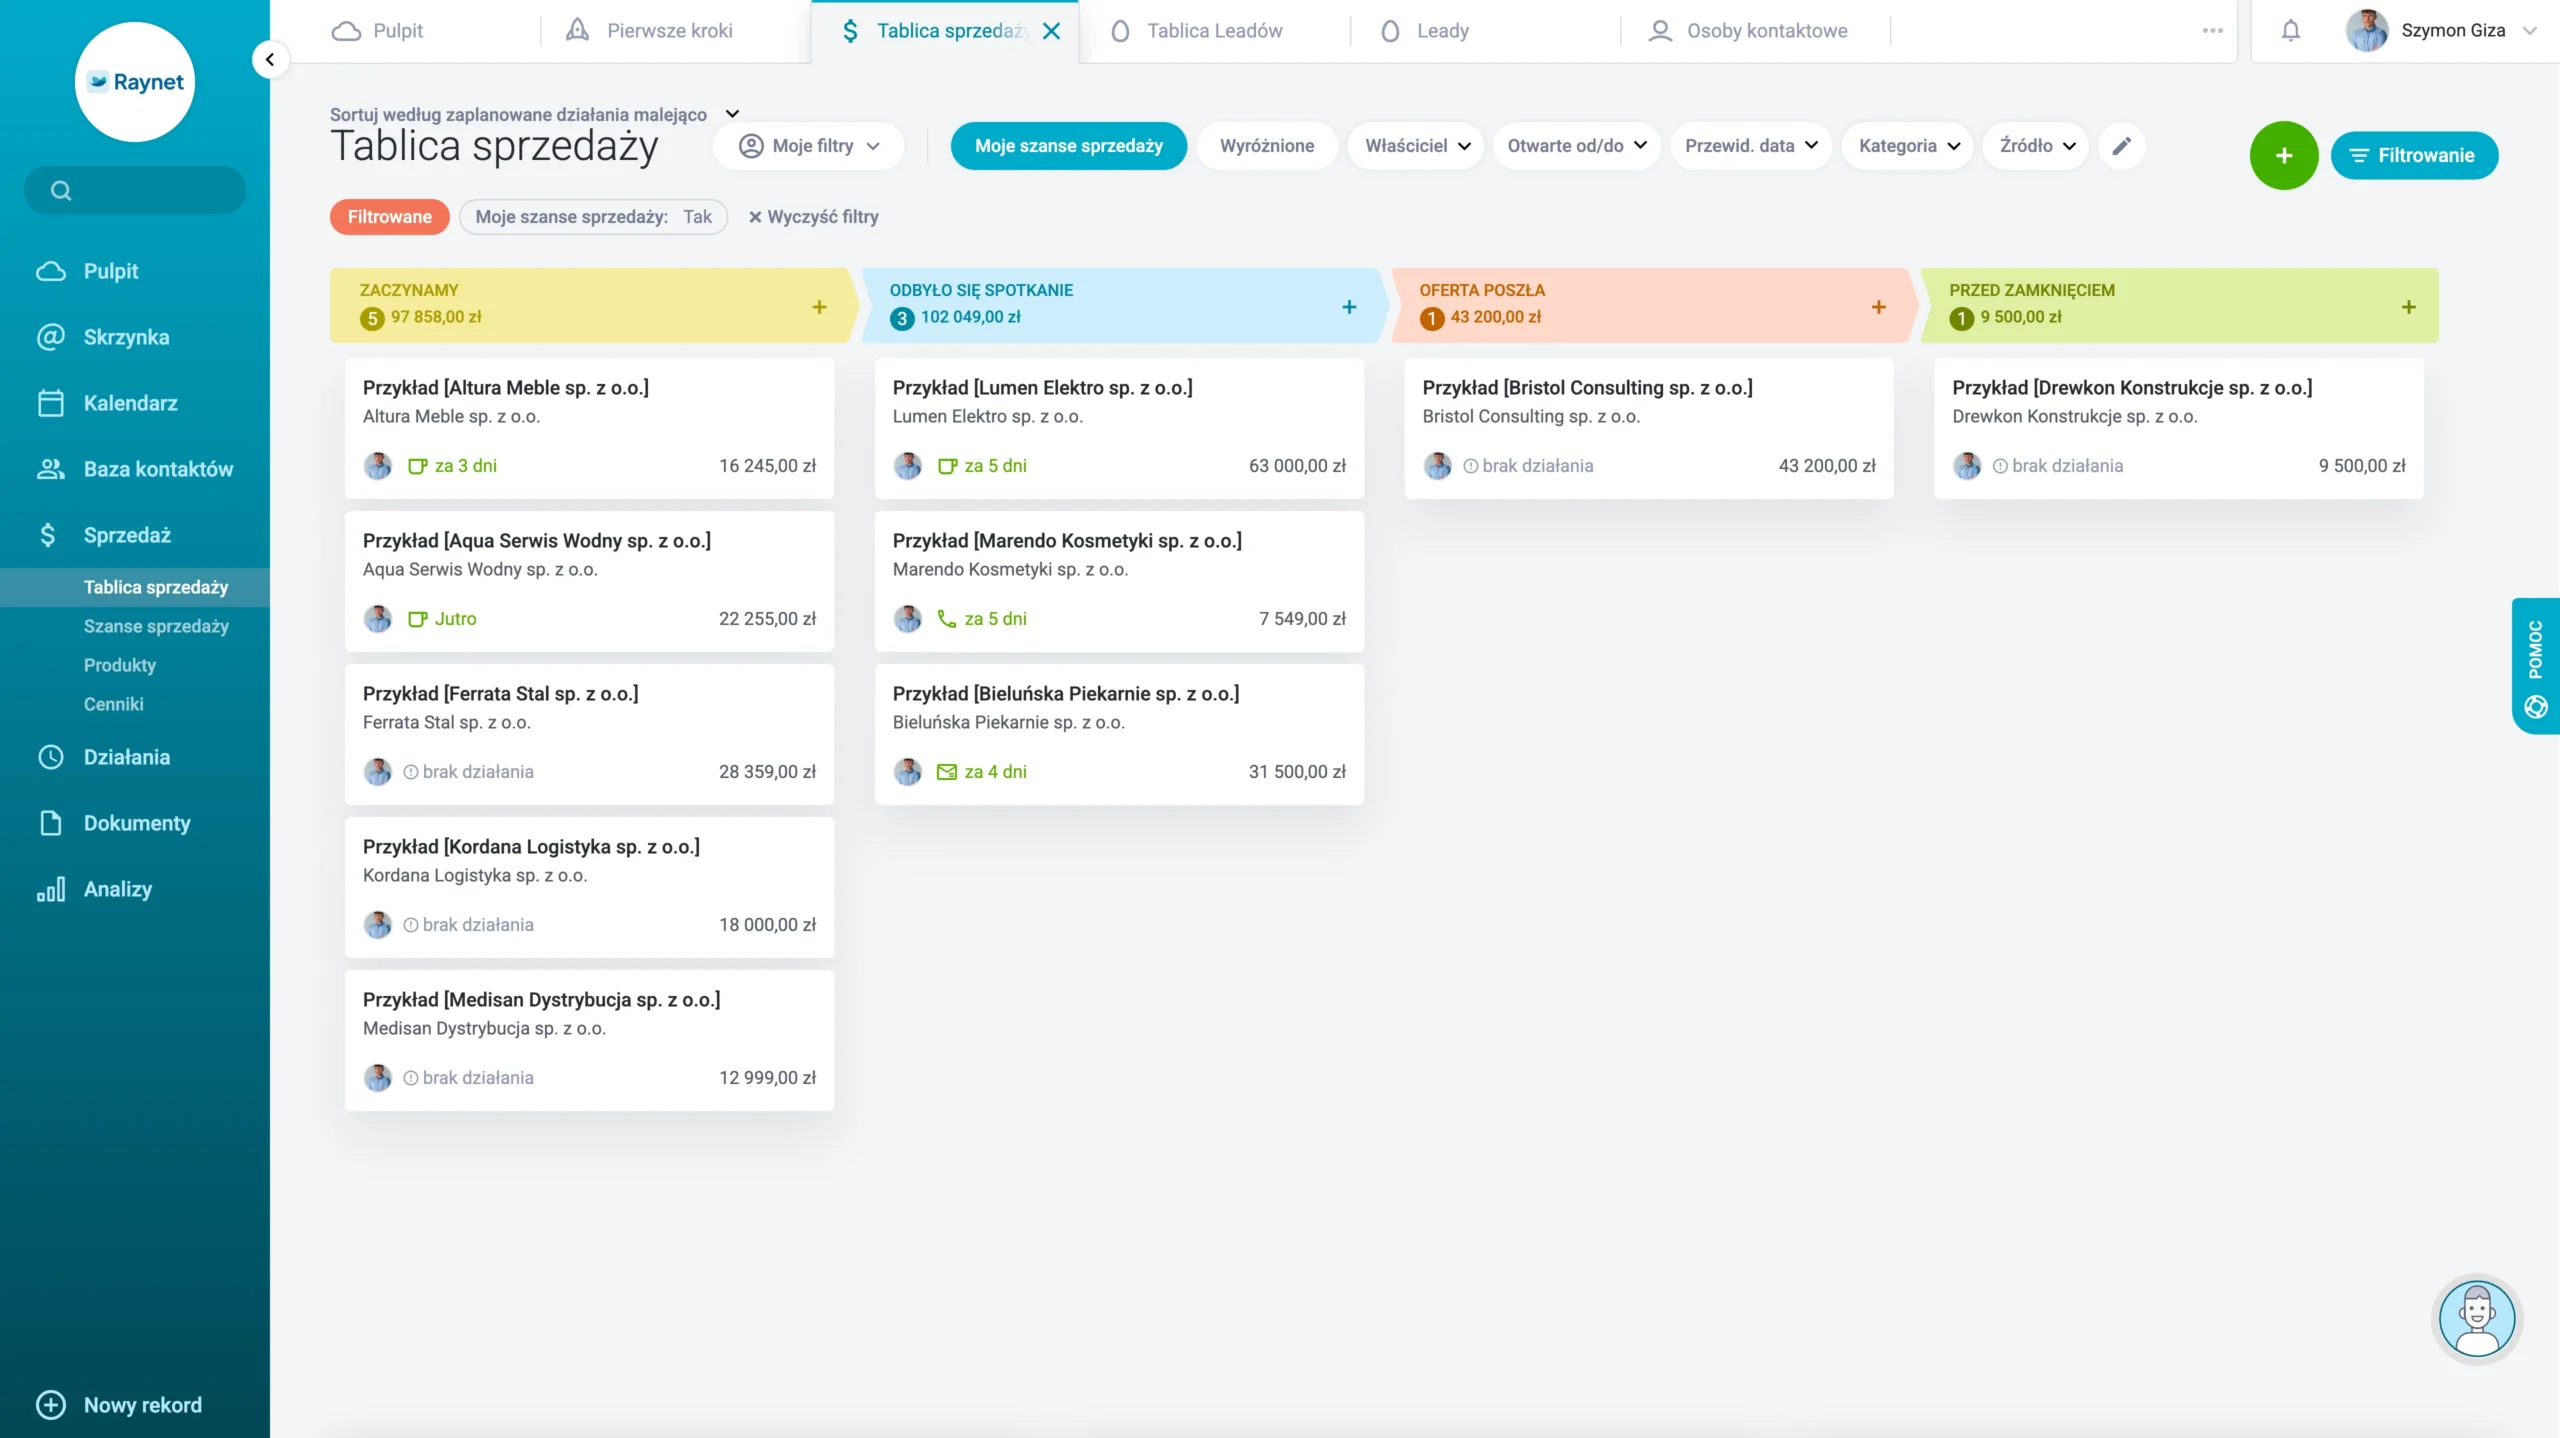Image resolution: width=2560 pixels, height=1438 pixels.
Task: Open the sort order dropdown chevron
Action: [732, 114]
